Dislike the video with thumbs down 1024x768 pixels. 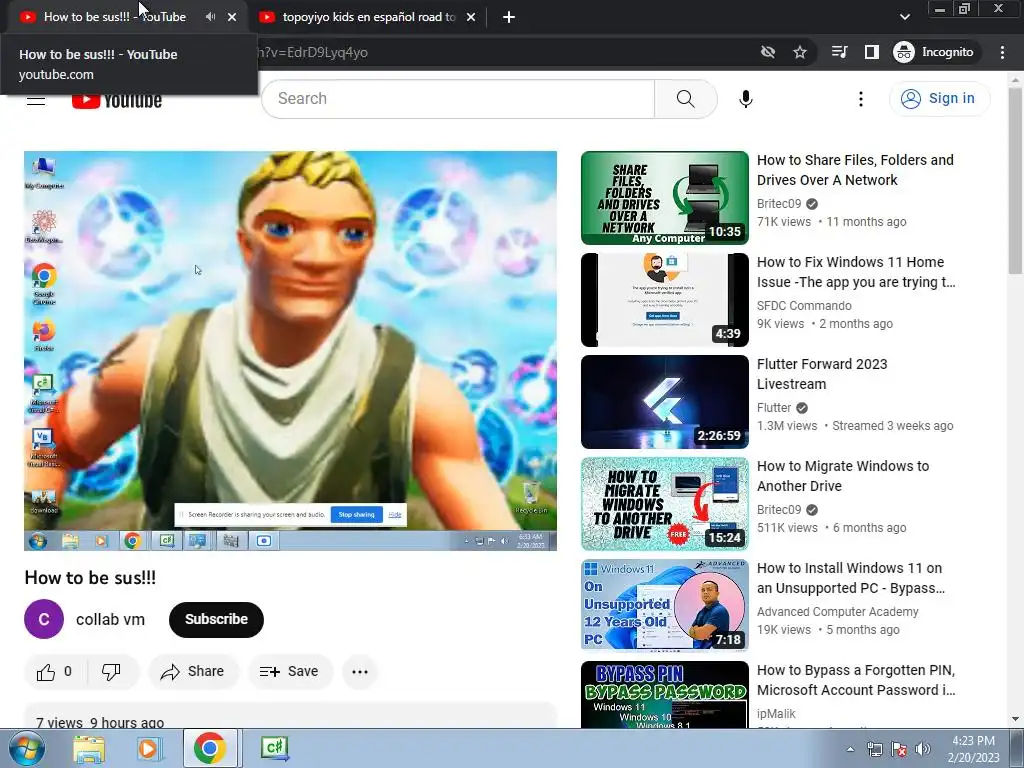tap(111, 671)
